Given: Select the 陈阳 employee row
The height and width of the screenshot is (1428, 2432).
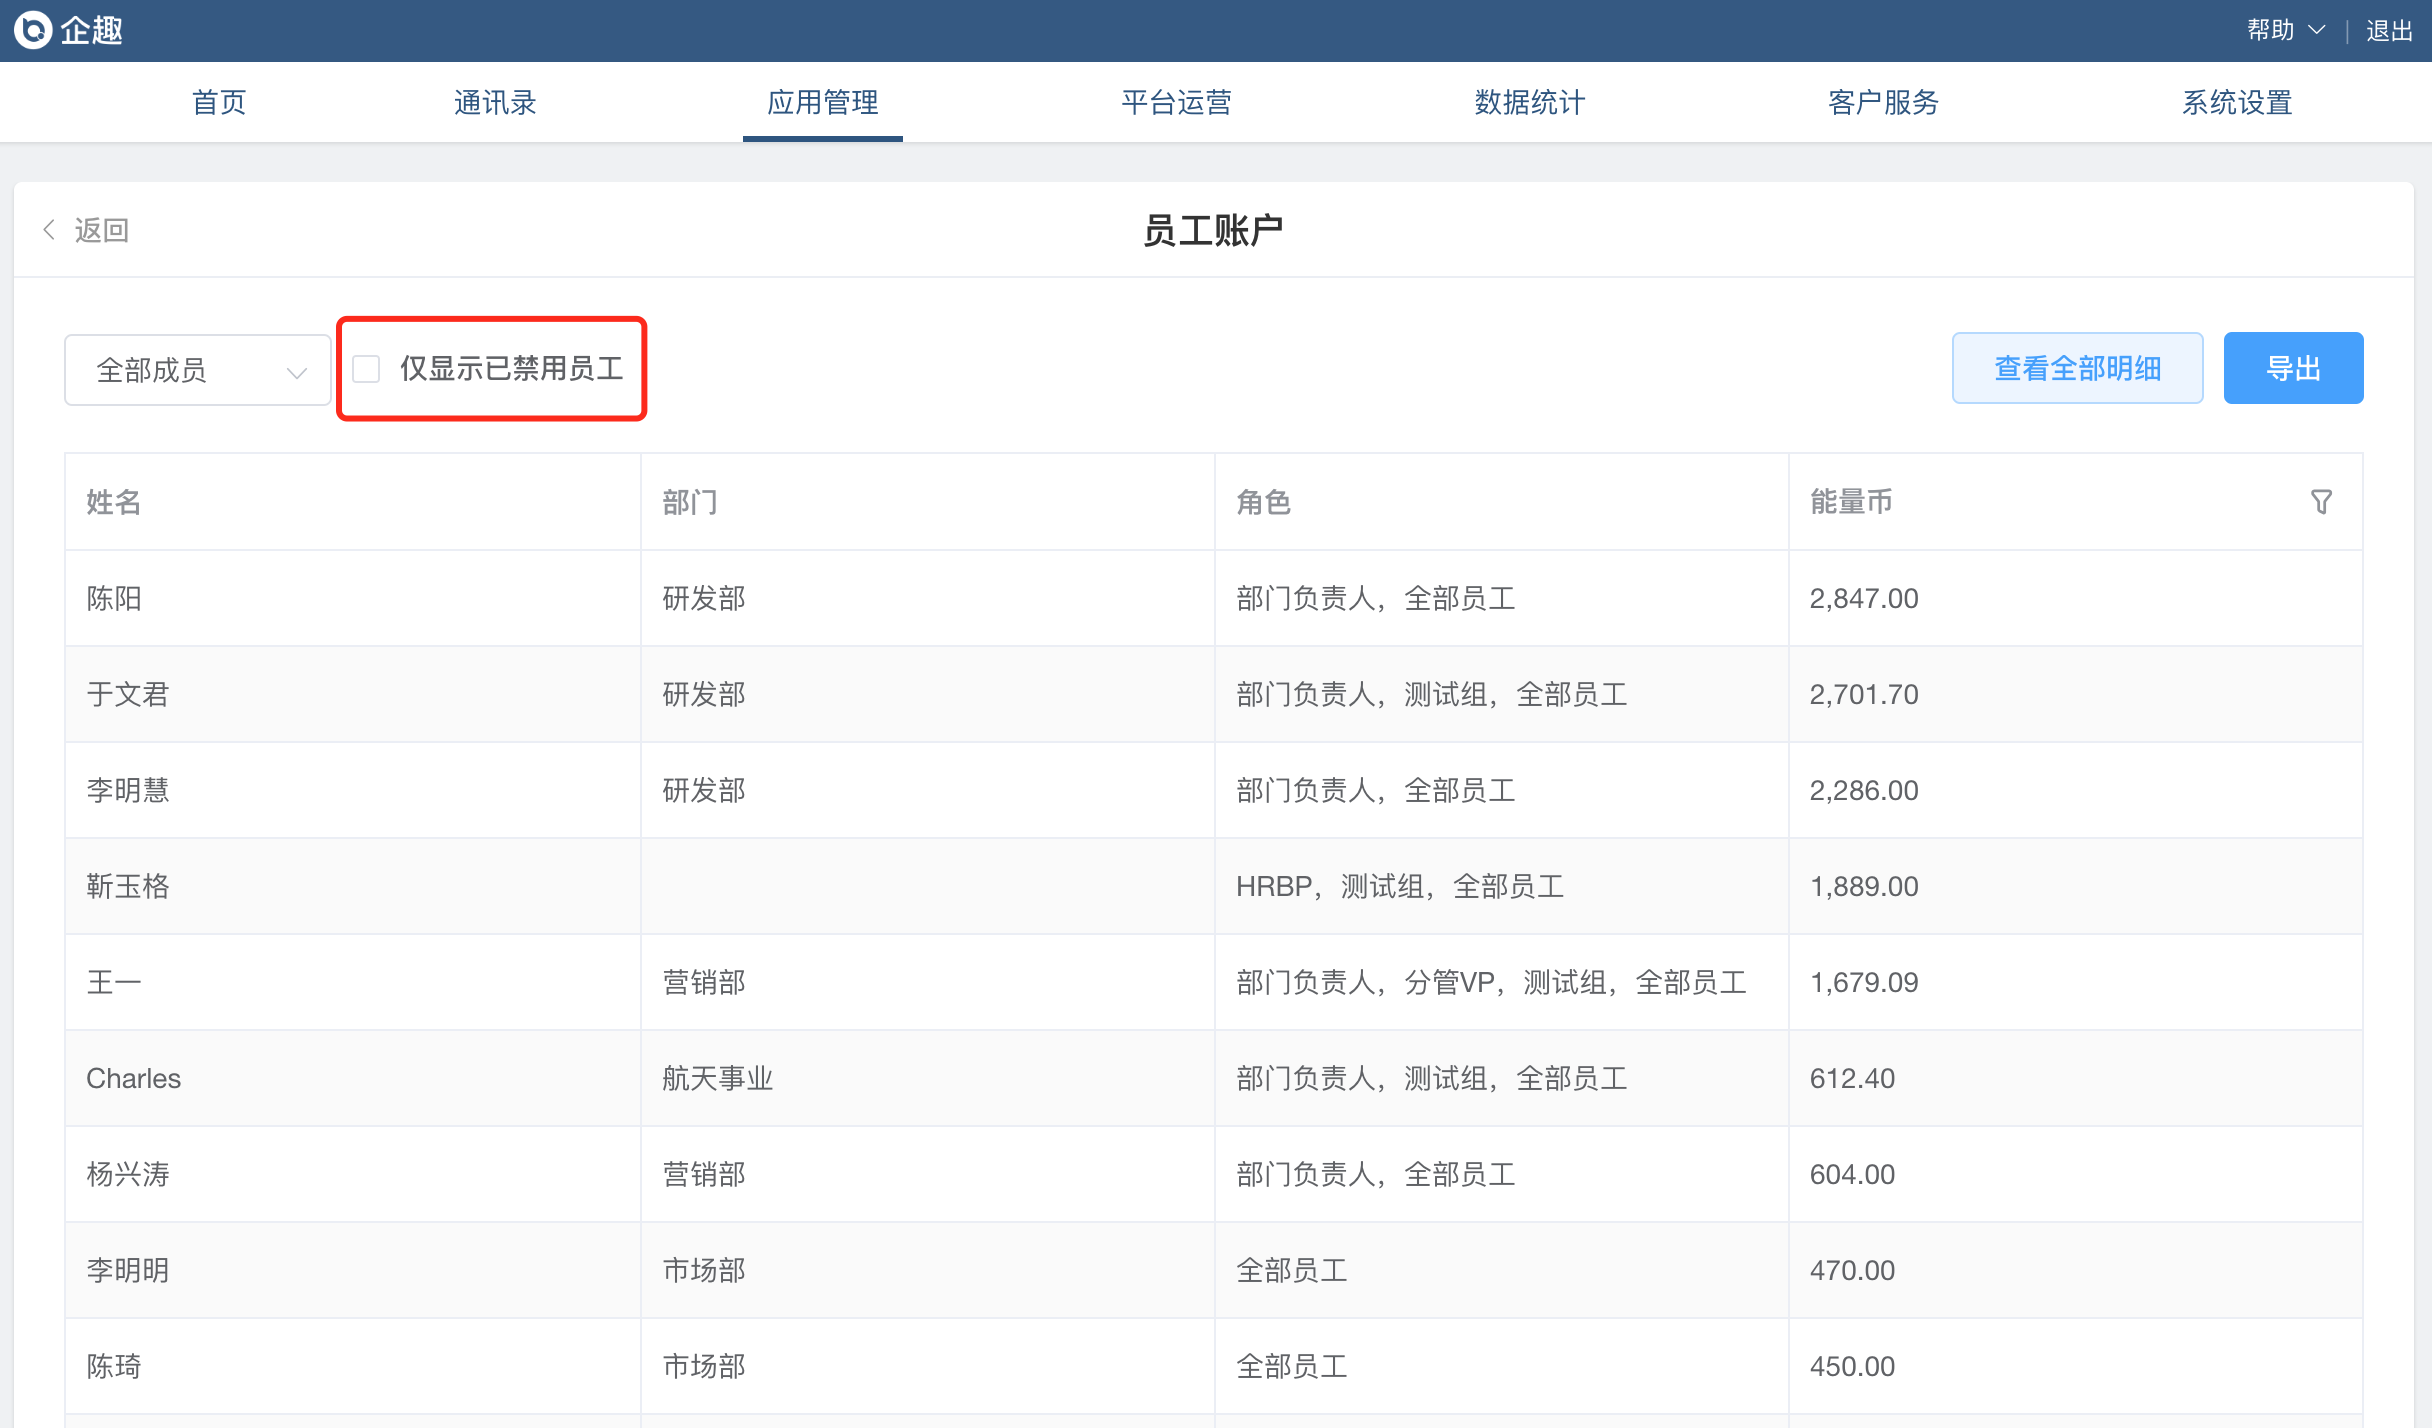Looking at the screenshot, I should click(114, 598).
